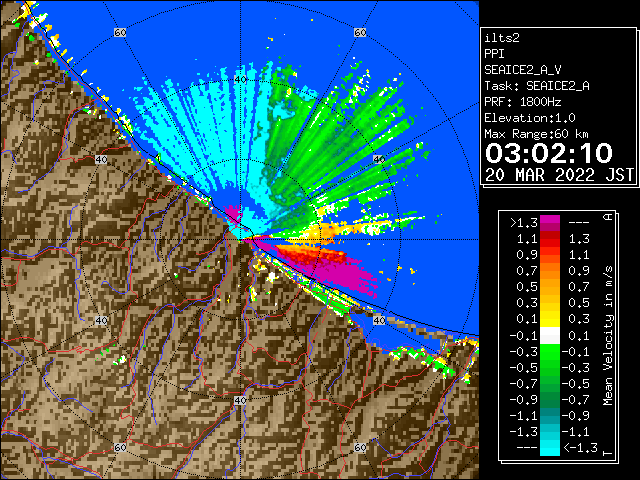640x480 pixels.
Task: Click the "Max Range:60 km" text
Action: 536,134
